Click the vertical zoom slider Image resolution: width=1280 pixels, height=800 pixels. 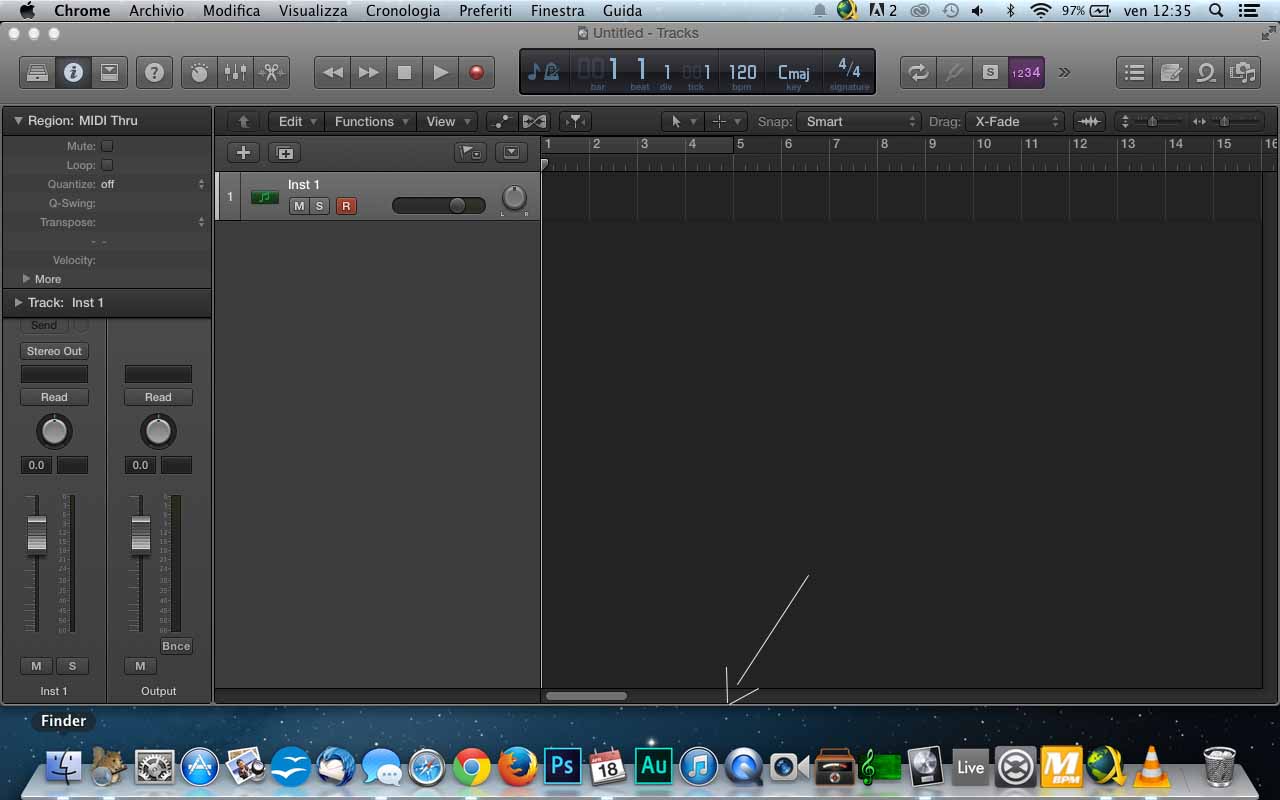coord(1152,121)
